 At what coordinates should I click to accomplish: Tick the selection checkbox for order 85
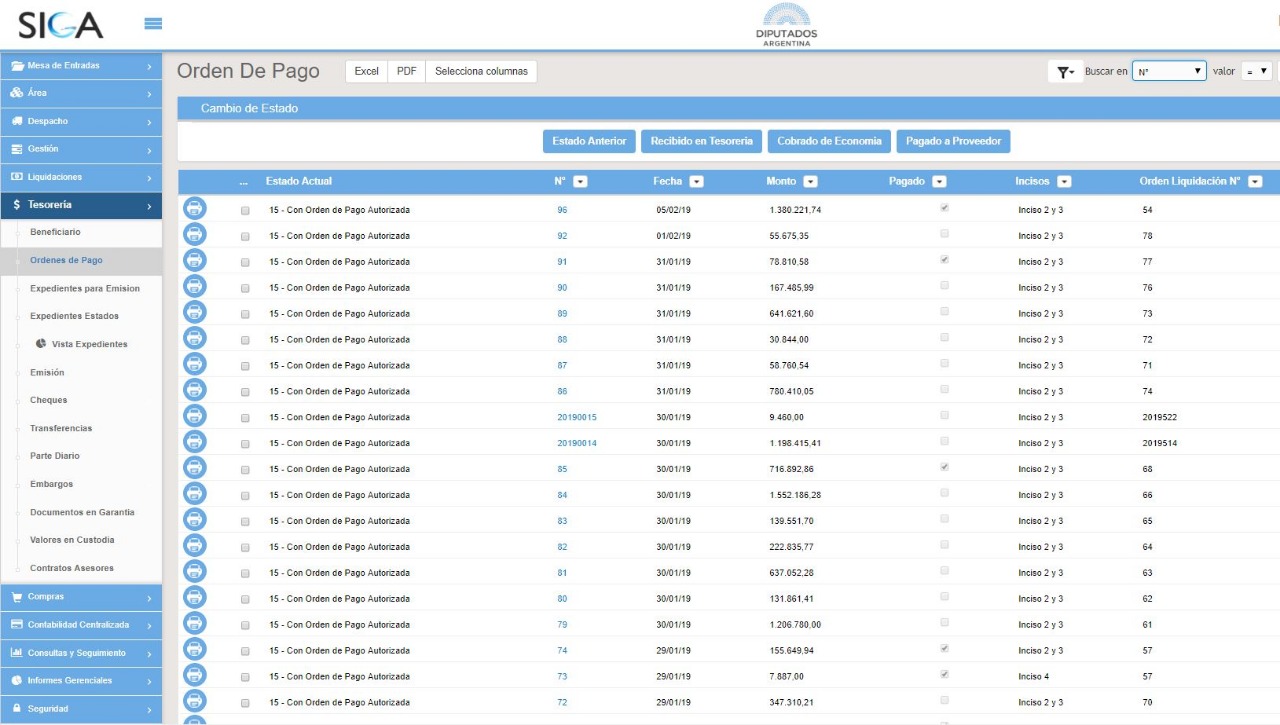pyautogui.click(x=245, y=470)
